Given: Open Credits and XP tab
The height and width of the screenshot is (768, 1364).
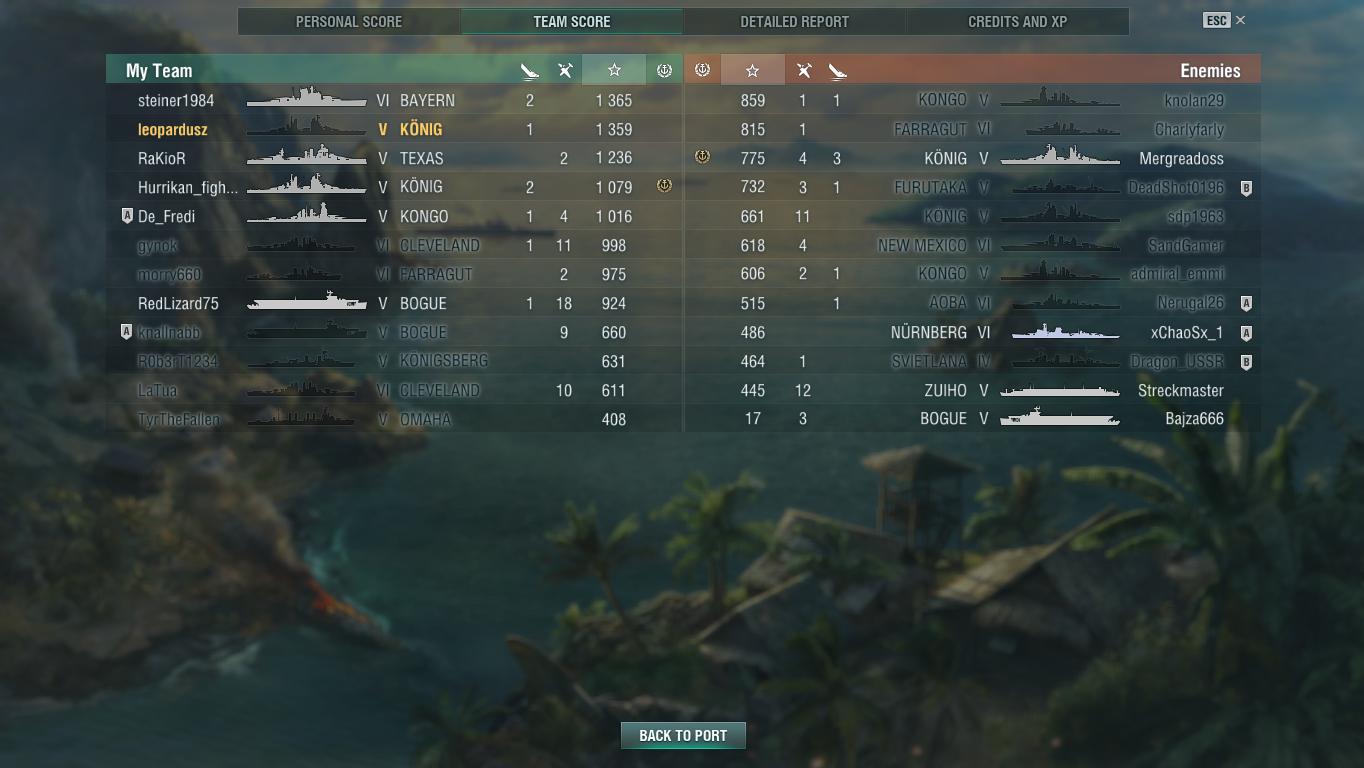Looking at the screenshot, I should click(1017, 21).
